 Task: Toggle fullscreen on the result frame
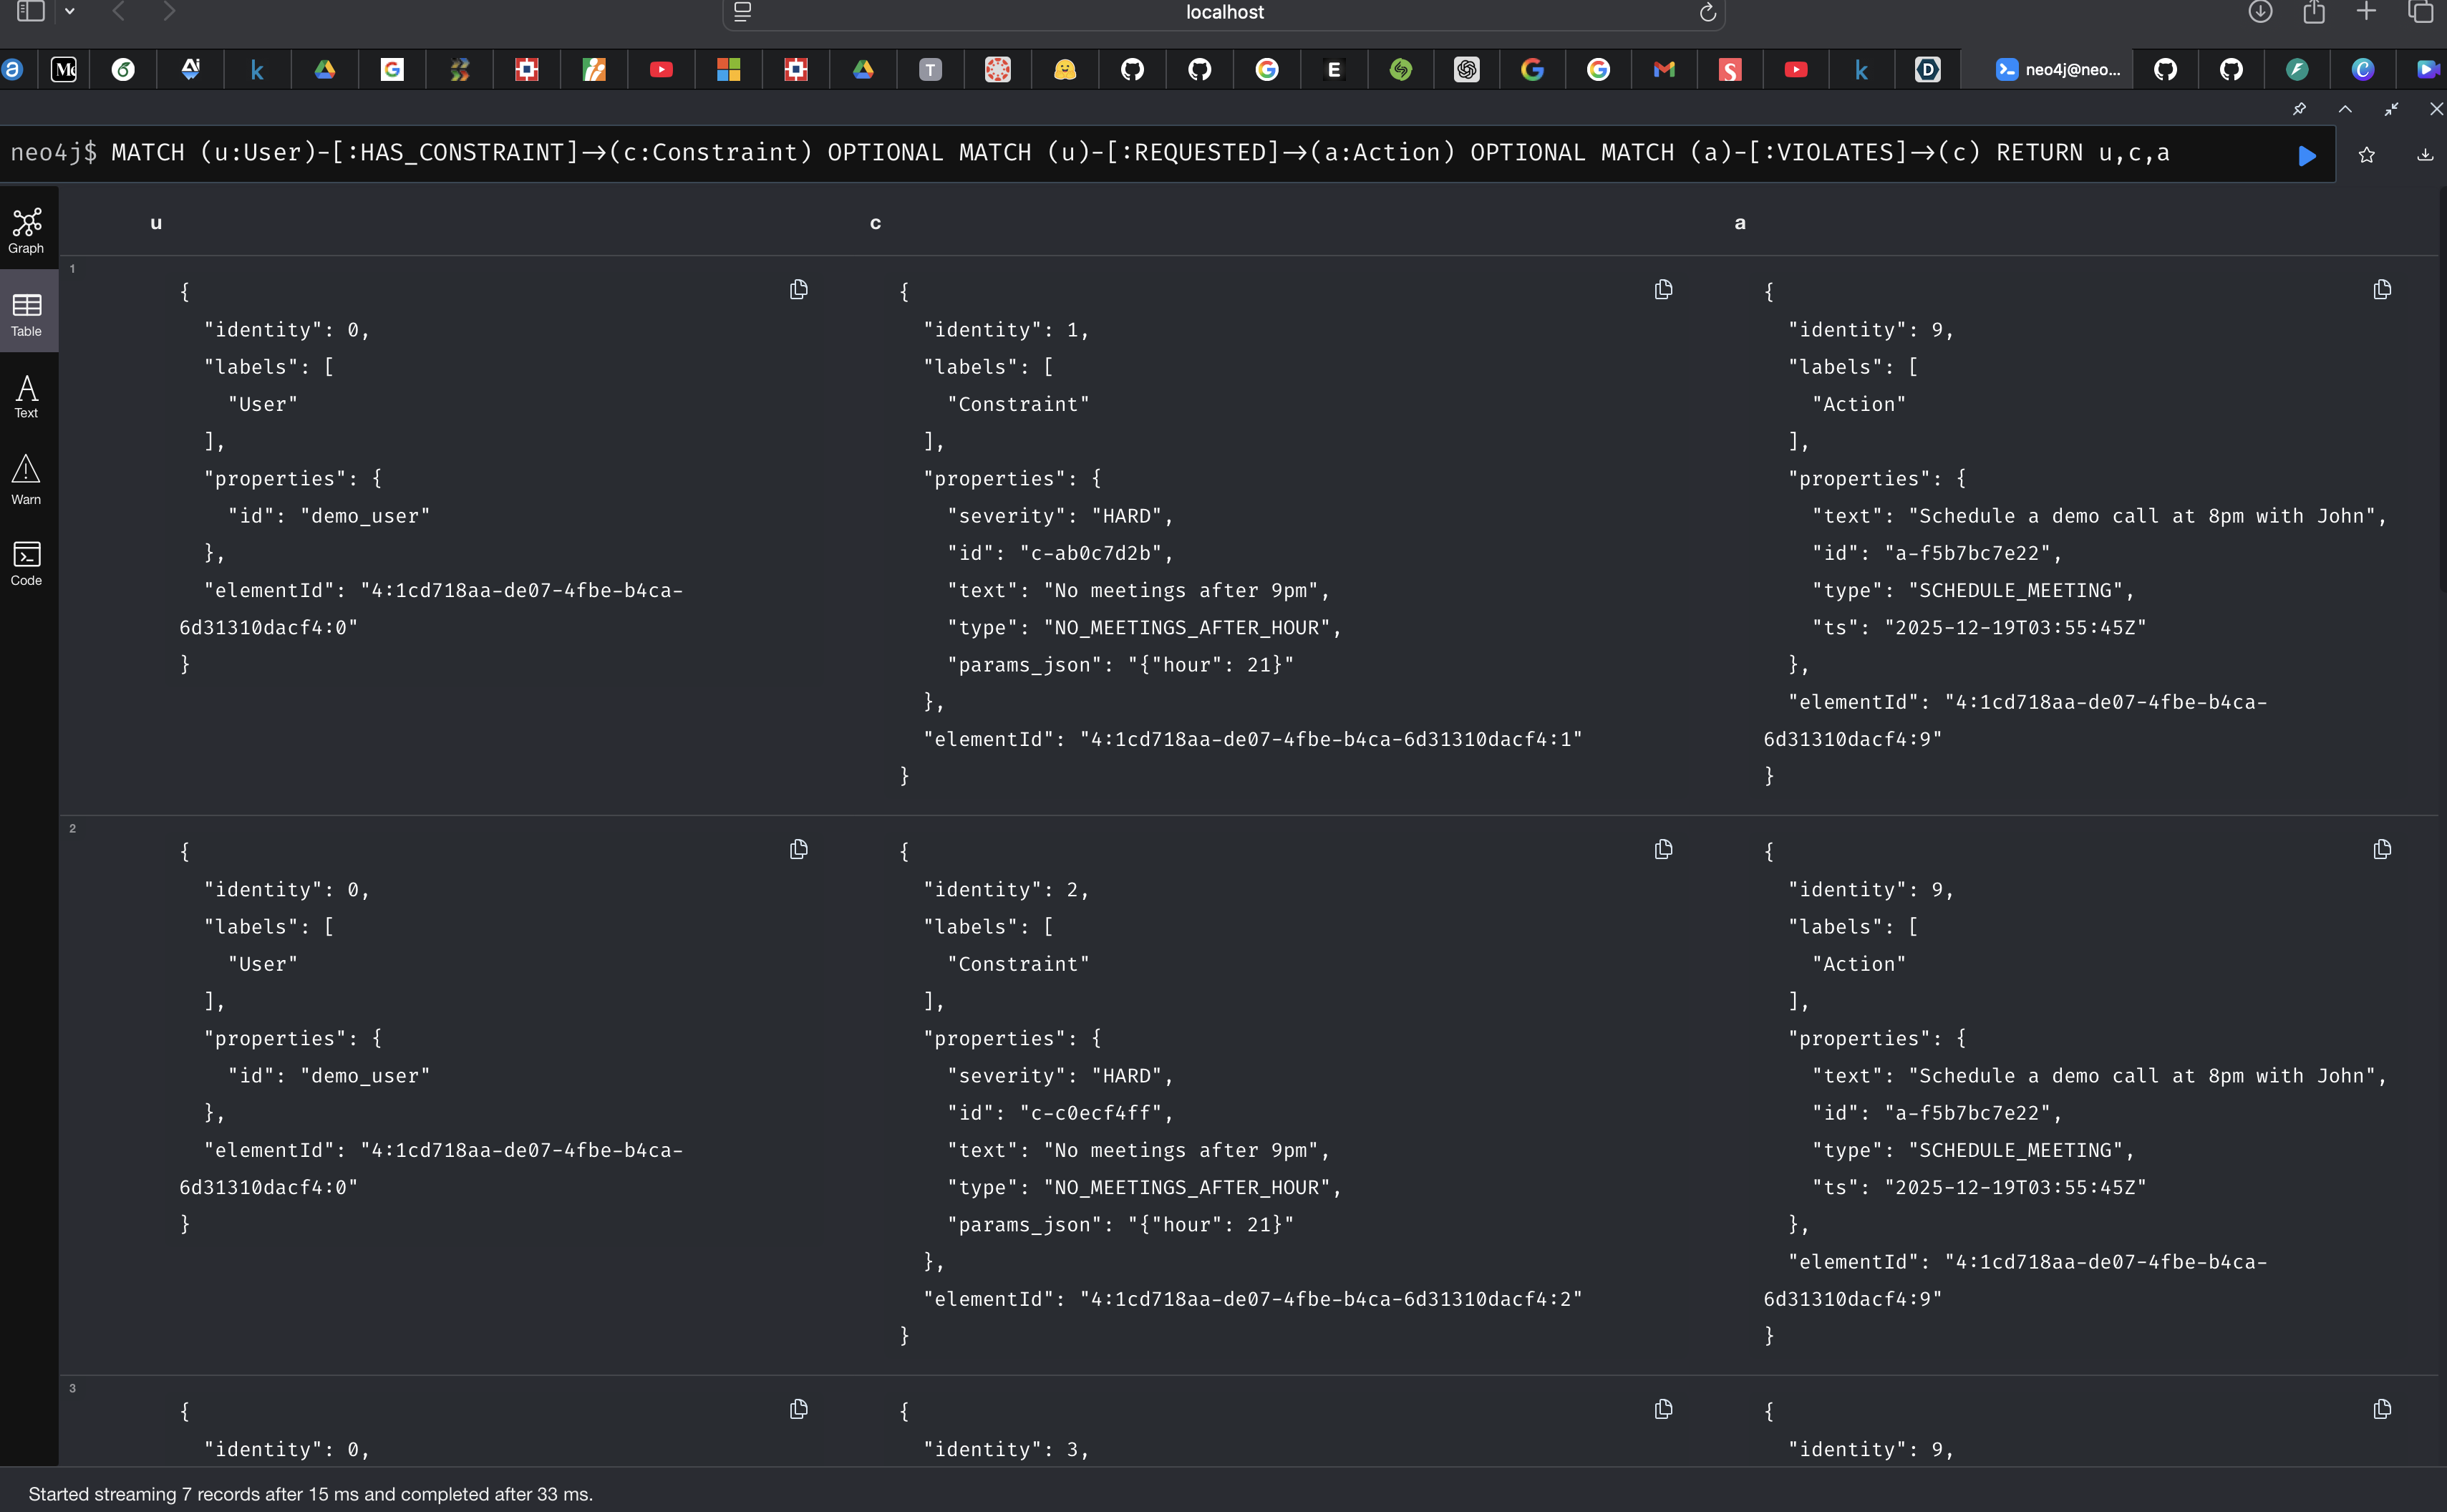click(2391, 109)
